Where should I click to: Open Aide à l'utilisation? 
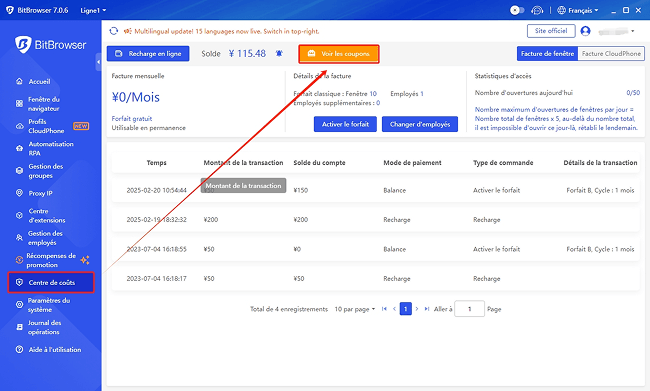point(55,350)
